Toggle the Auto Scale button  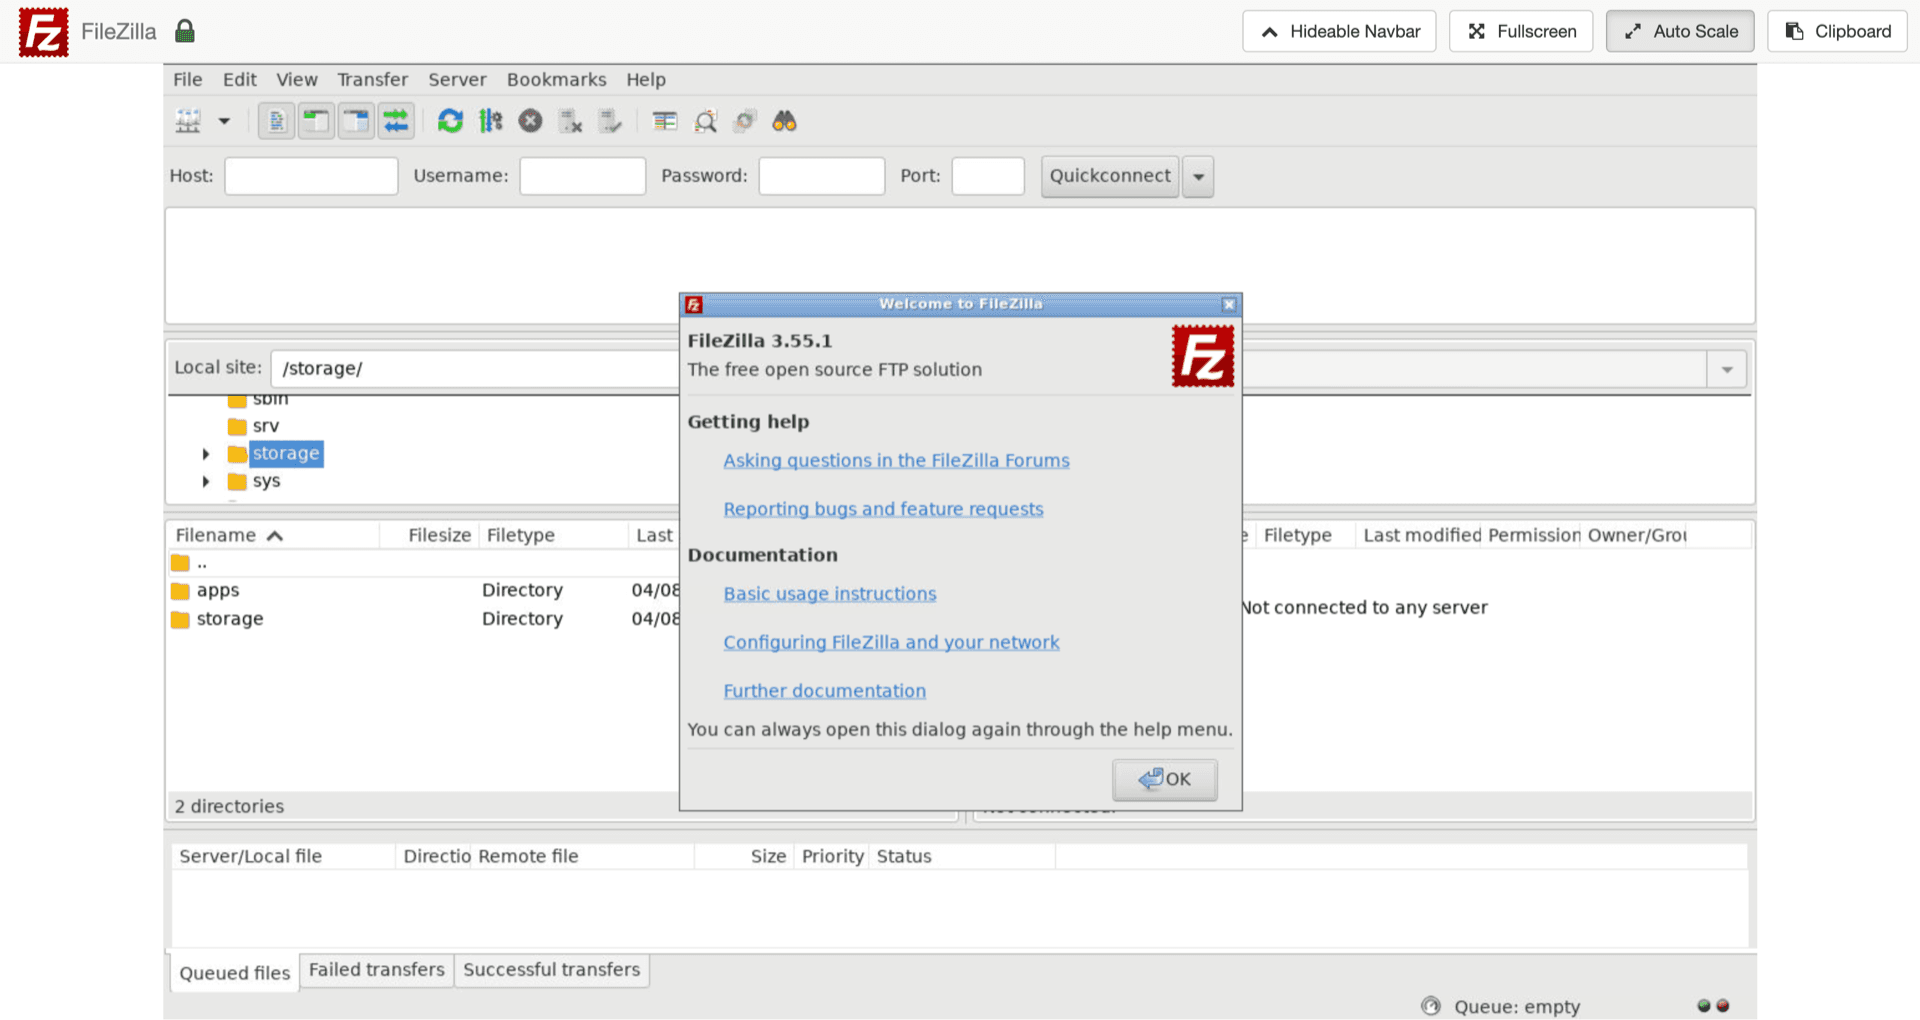(1680, 31)
